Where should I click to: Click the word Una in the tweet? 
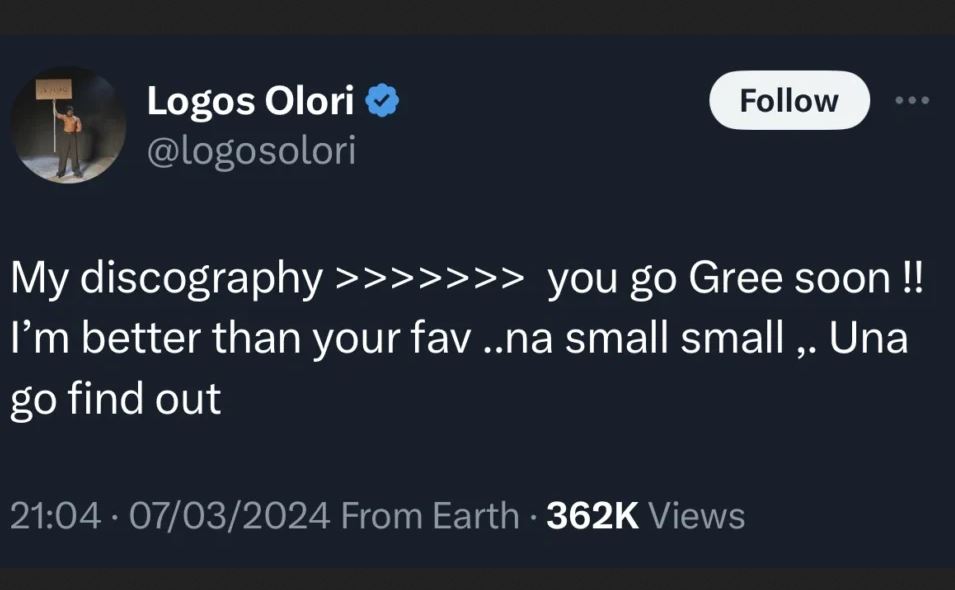[869, 339]
